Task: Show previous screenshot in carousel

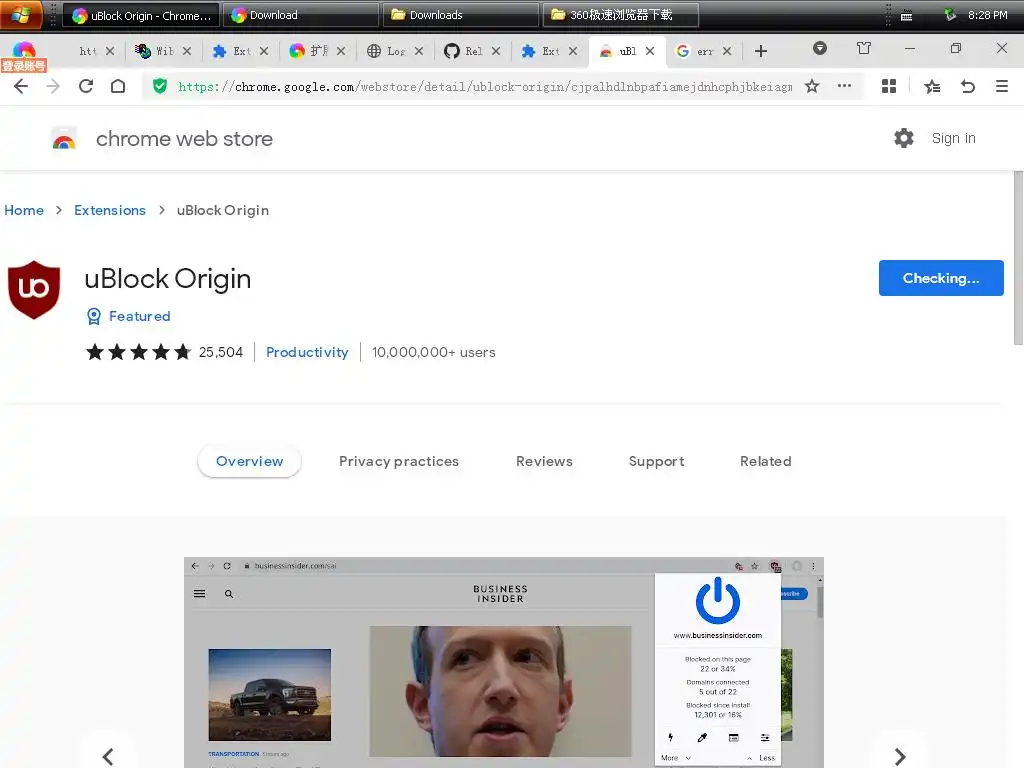Action: pyautogui.click(x=108, y=756)
